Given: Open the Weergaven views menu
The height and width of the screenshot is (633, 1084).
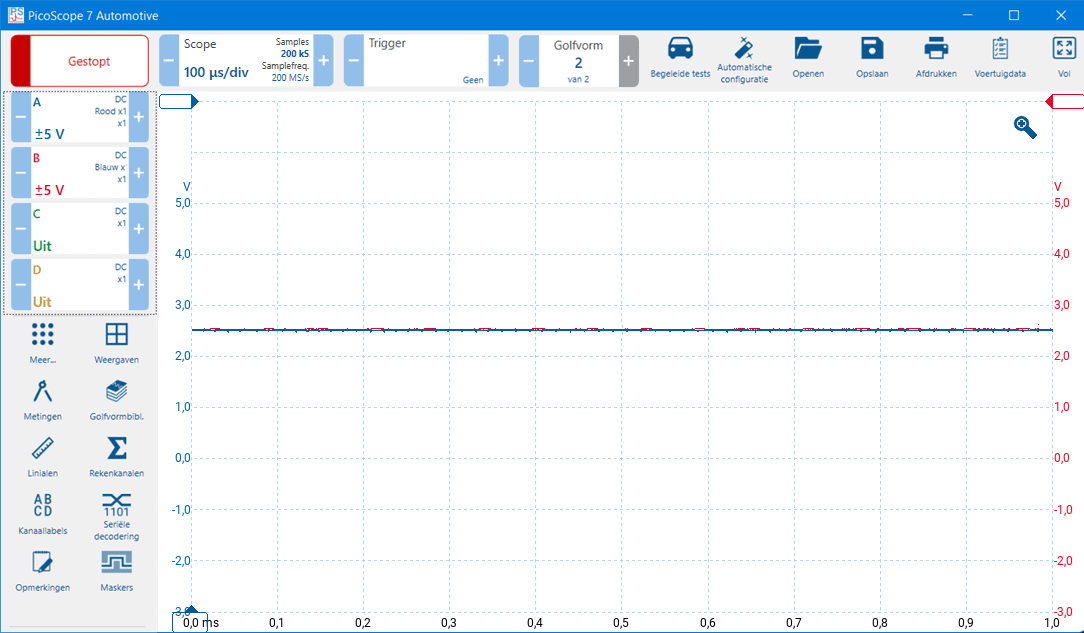Looking at the screenshot, I should pyautogui.click(x=116, y=341).
